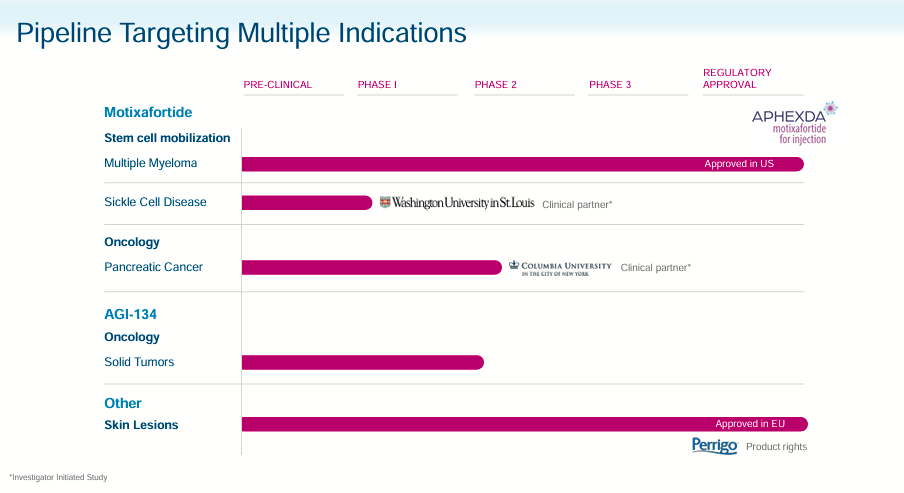904x493 pixels.
Task: Click the Multiple Myeloma progress bar
Action: [x=470, y=164]
